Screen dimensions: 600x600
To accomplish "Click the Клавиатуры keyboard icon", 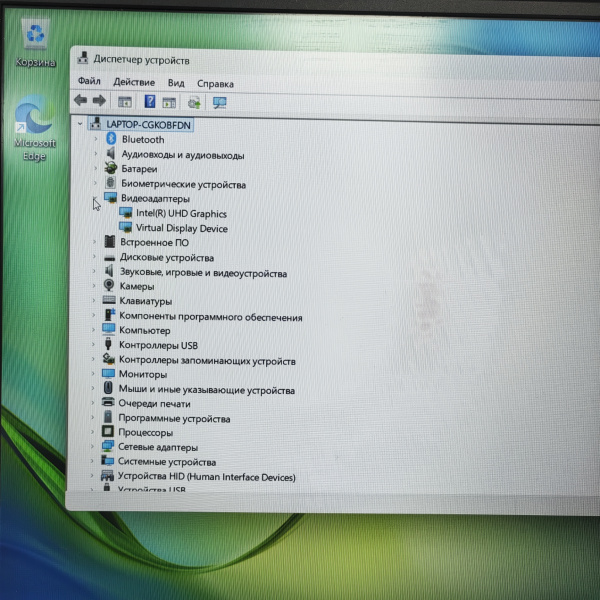I will 109,300.
